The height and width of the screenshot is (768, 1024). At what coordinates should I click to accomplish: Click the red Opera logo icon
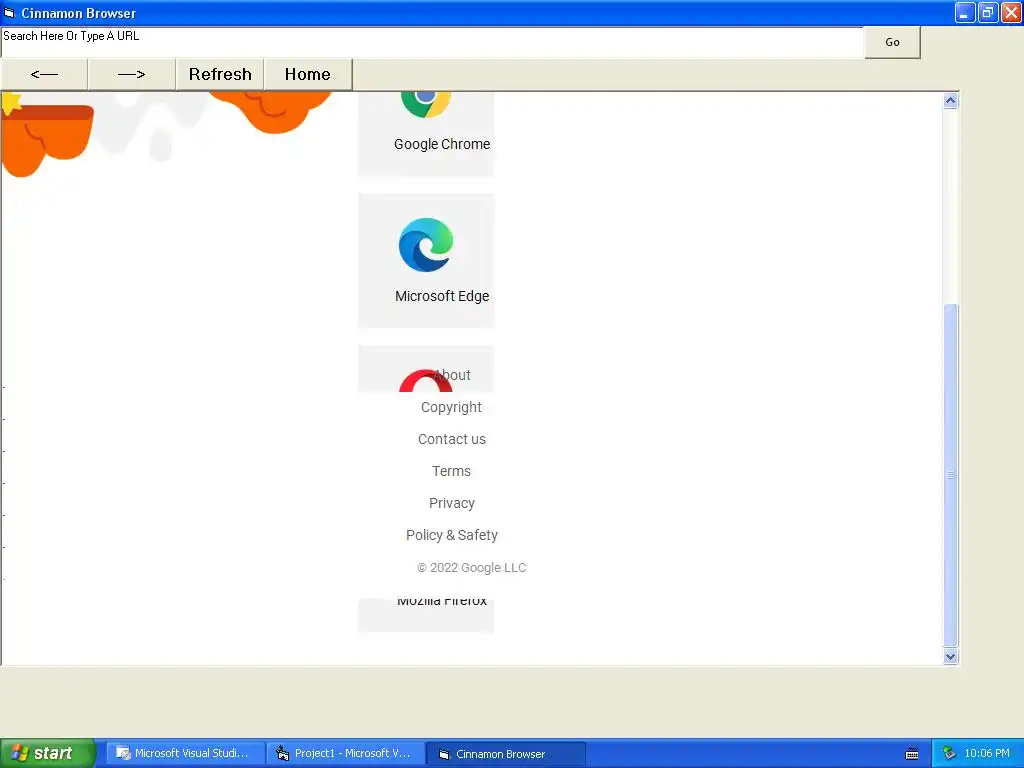pos(425,381)
